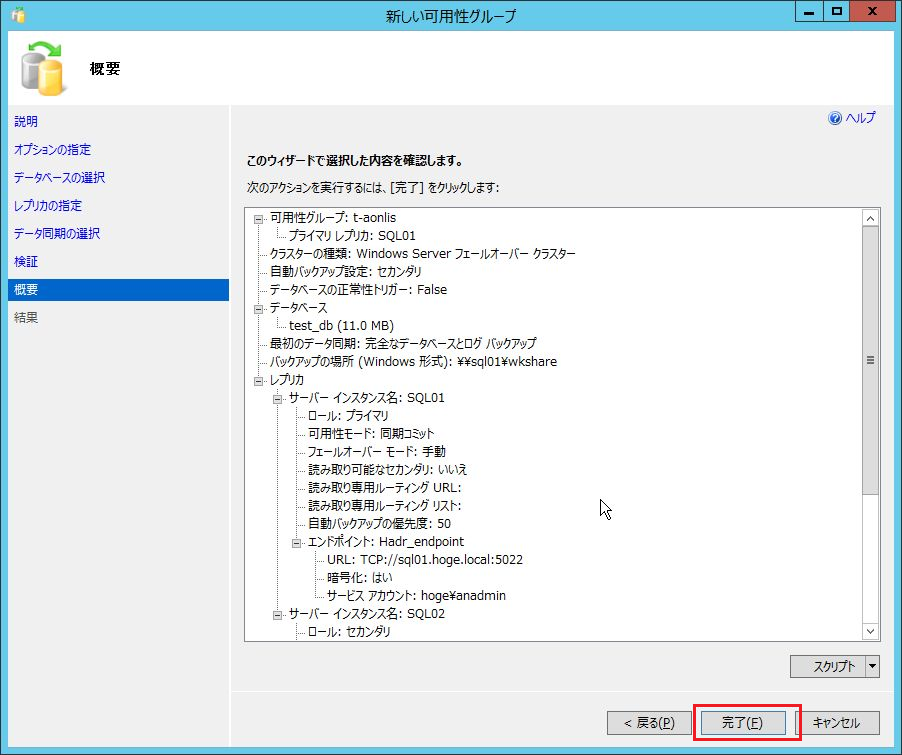Collapse the 可用性グループ: t-aonlis tree node

tap(259, 218)
